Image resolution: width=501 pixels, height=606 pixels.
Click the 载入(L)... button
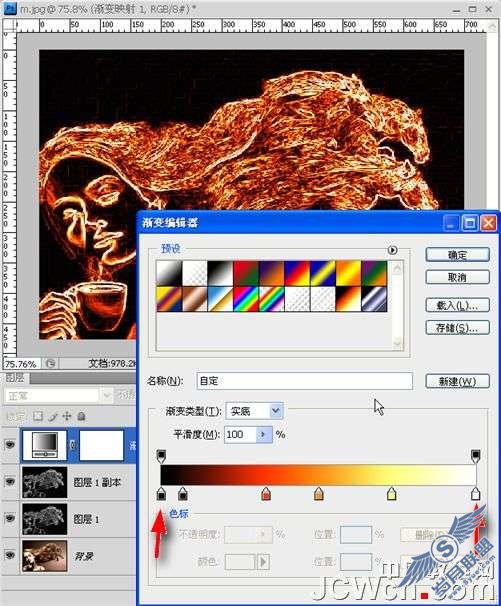[x=457, y=305]
